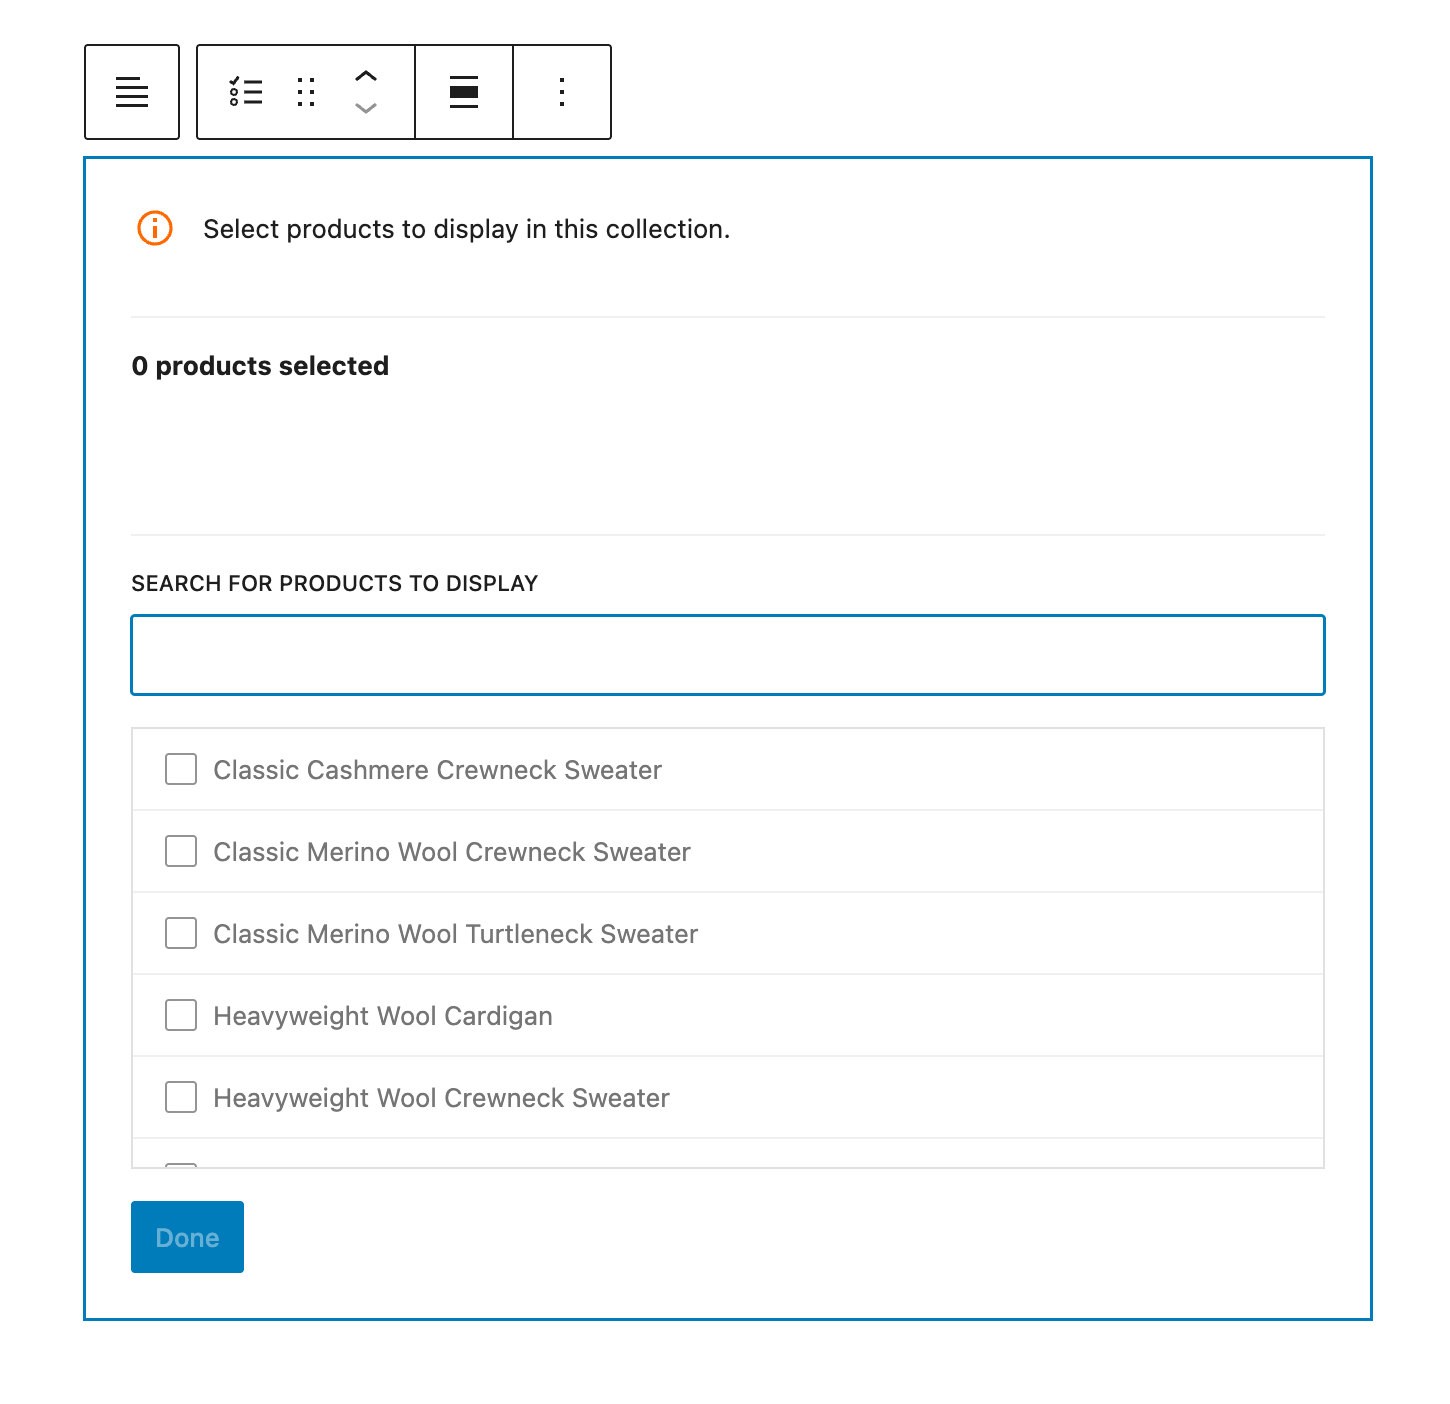Focus the product search input field

[727, 655]
